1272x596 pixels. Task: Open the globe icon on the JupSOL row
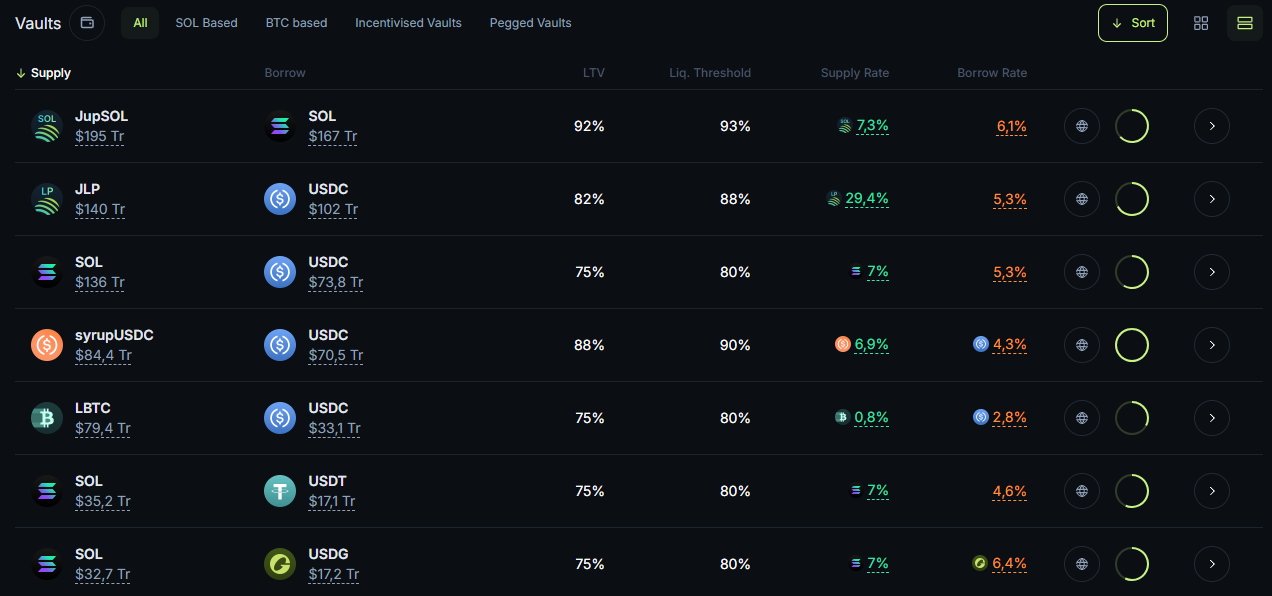point(1081,126)
